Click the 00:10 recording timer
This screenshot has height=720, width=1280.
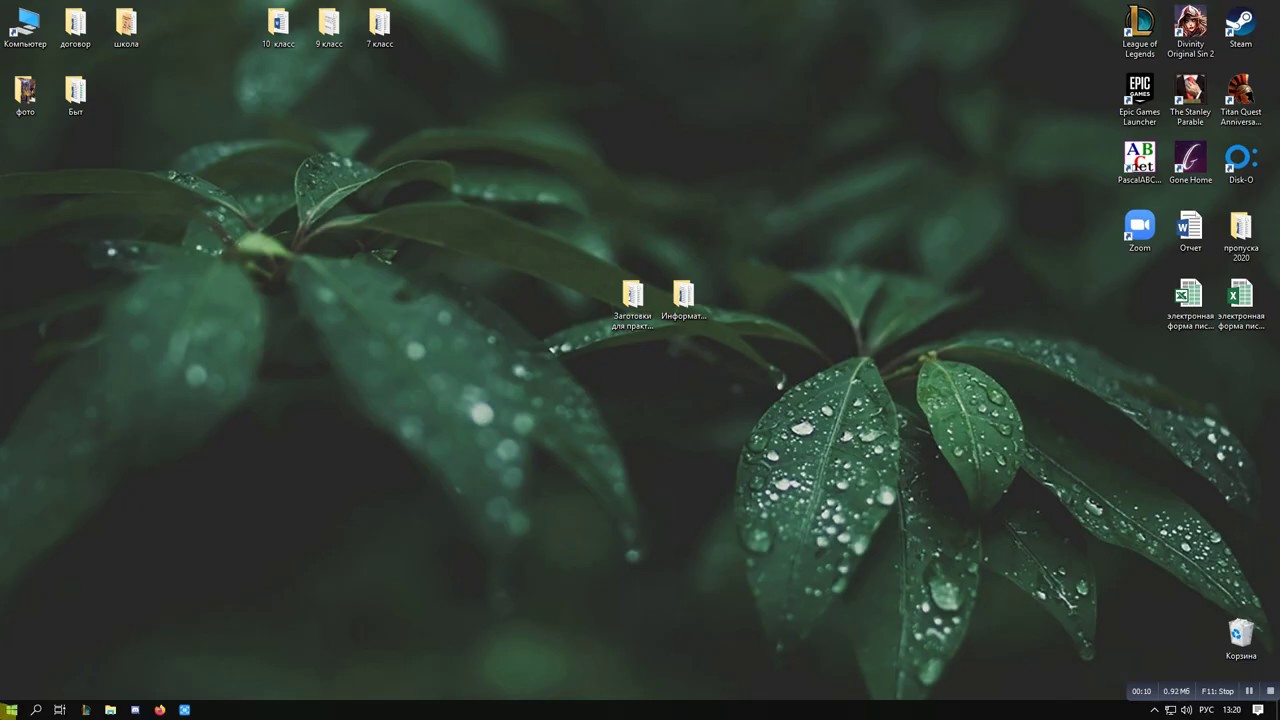[1141, 691]
